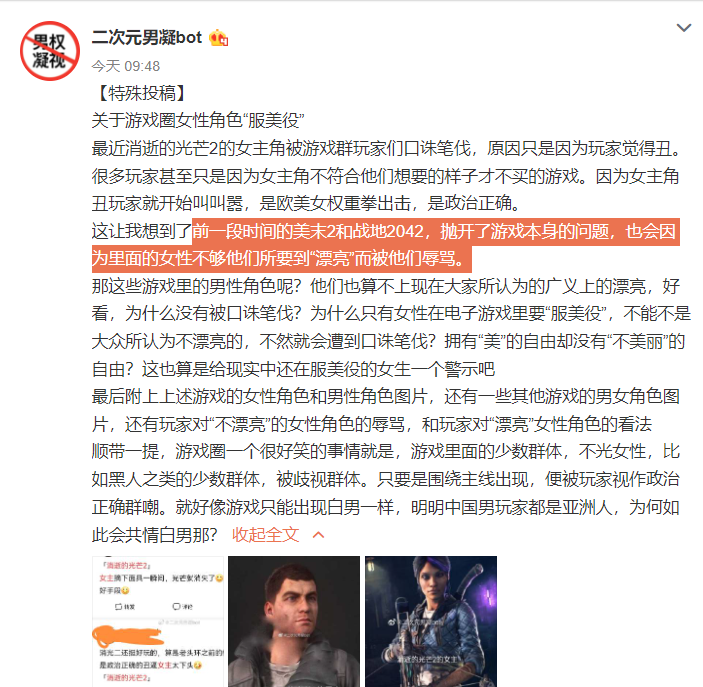Collapse post with the orange up-chevron
The width and height of the screenshot is (703, 687).
pyautogui.click(x=318, y=535)
